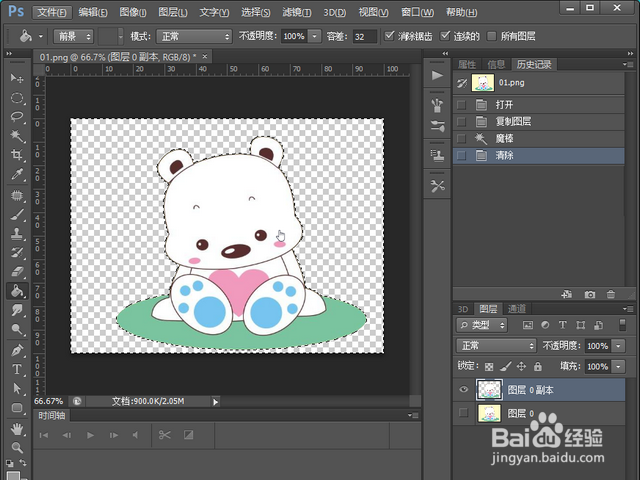
Task: Delete current history state trash icon
Action: (611, 294)
